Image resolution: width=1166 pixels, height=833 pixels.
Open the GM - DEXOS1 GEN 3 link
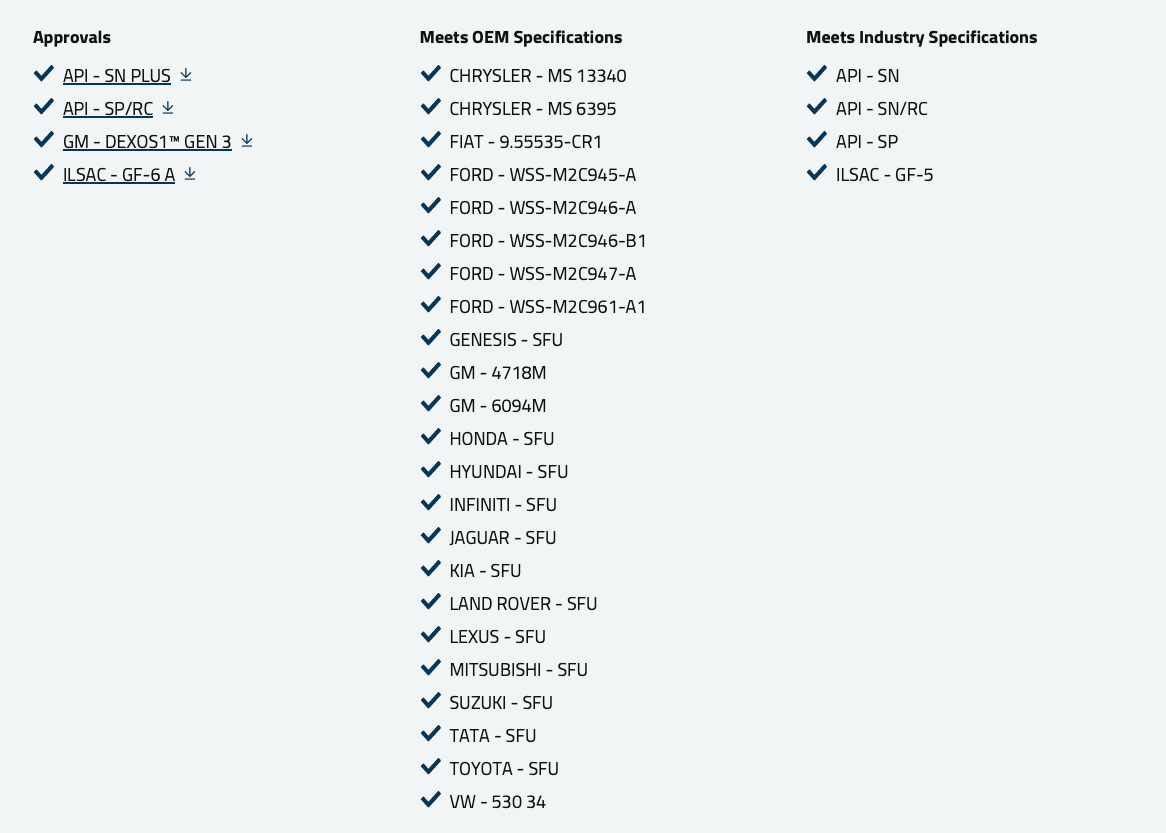tap(147, 141)
